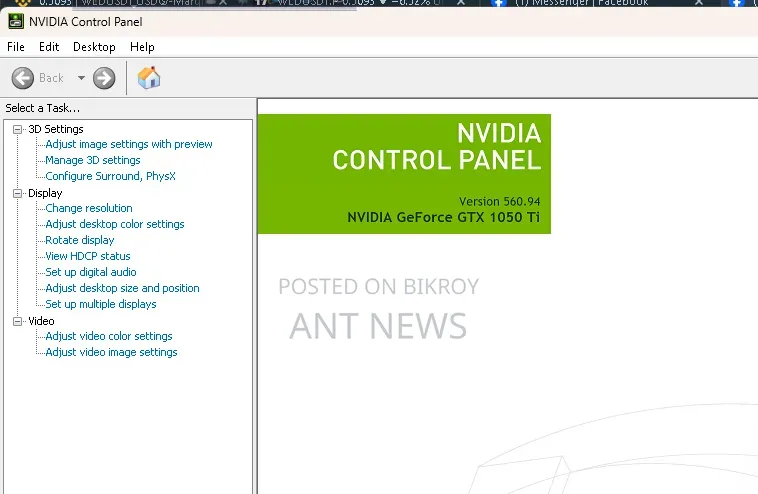Open Adjust image settings with preview
This screenshot has height=494, width=758.
click(129, 144)
